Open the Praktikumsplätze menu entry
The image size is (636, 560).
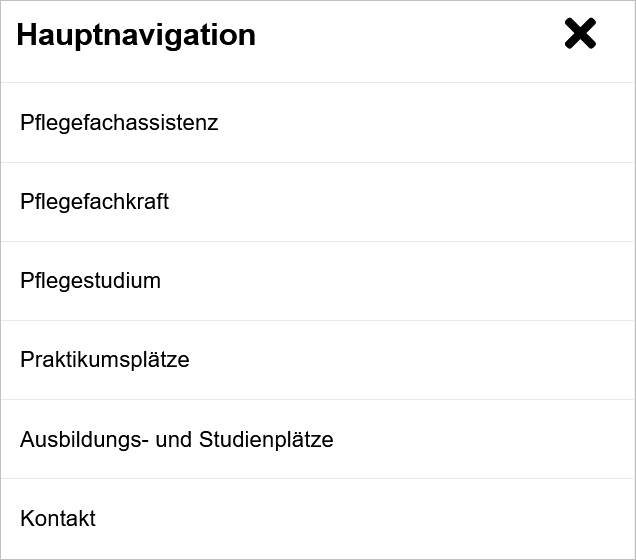(x=105, y=360)
